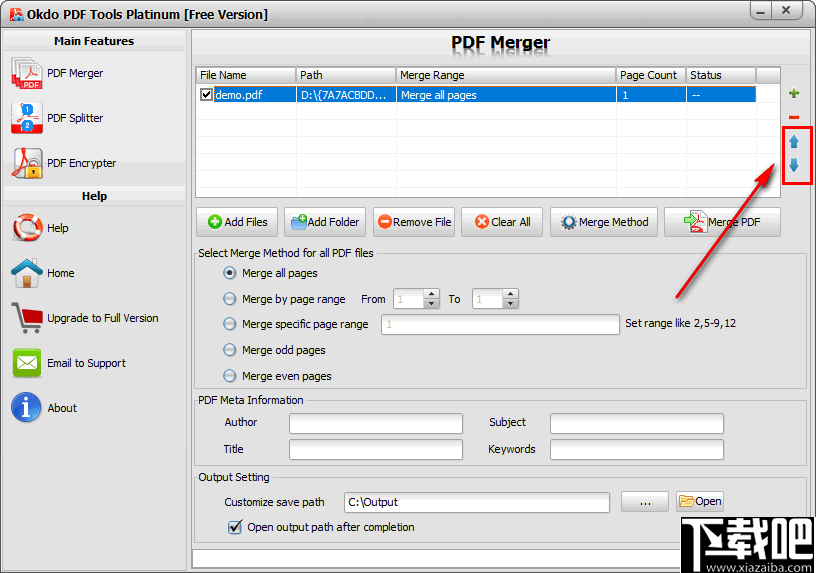
Task: Click the Status column header
Action: tap(721, 75)
